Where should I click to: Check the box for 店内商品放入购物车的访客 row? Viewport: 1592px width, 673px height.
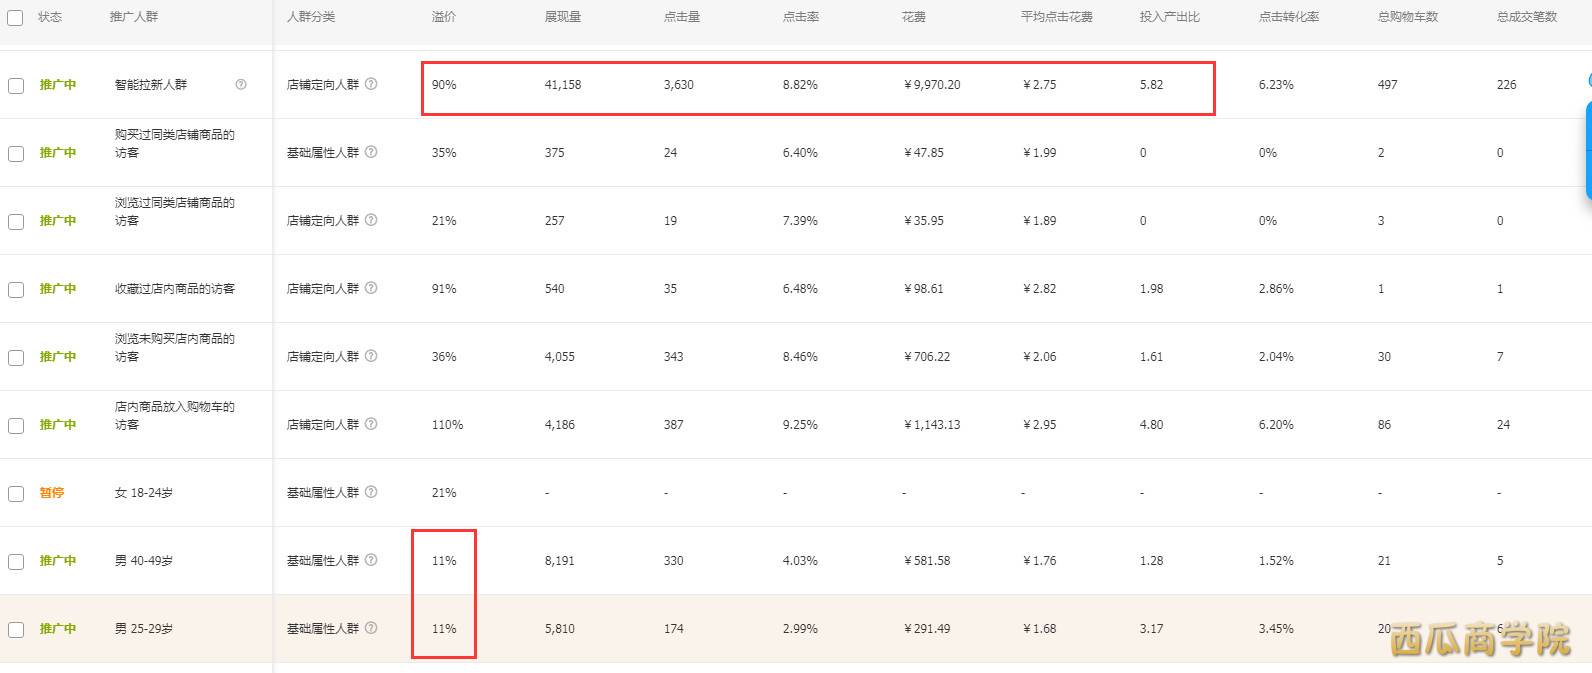[16, 426]
